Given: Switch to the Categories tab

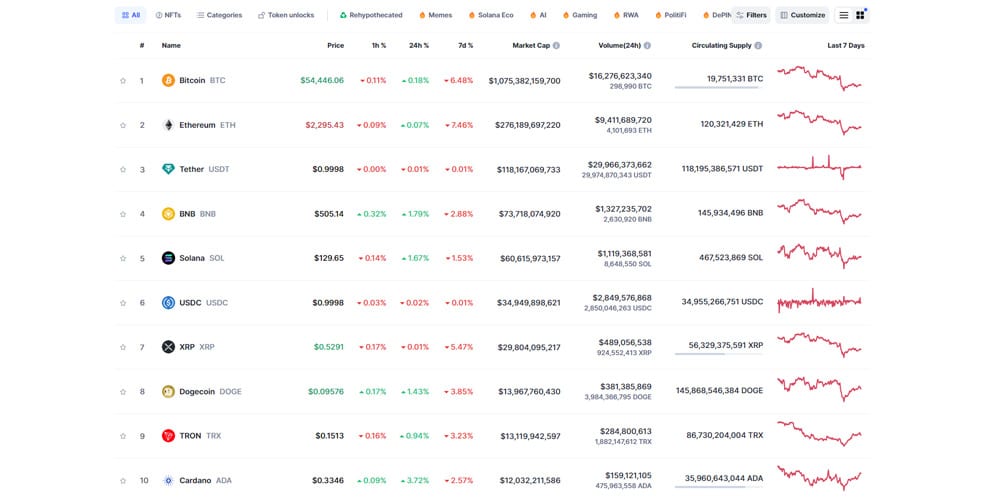Looking at the screenshot, I should coord(219,15).
